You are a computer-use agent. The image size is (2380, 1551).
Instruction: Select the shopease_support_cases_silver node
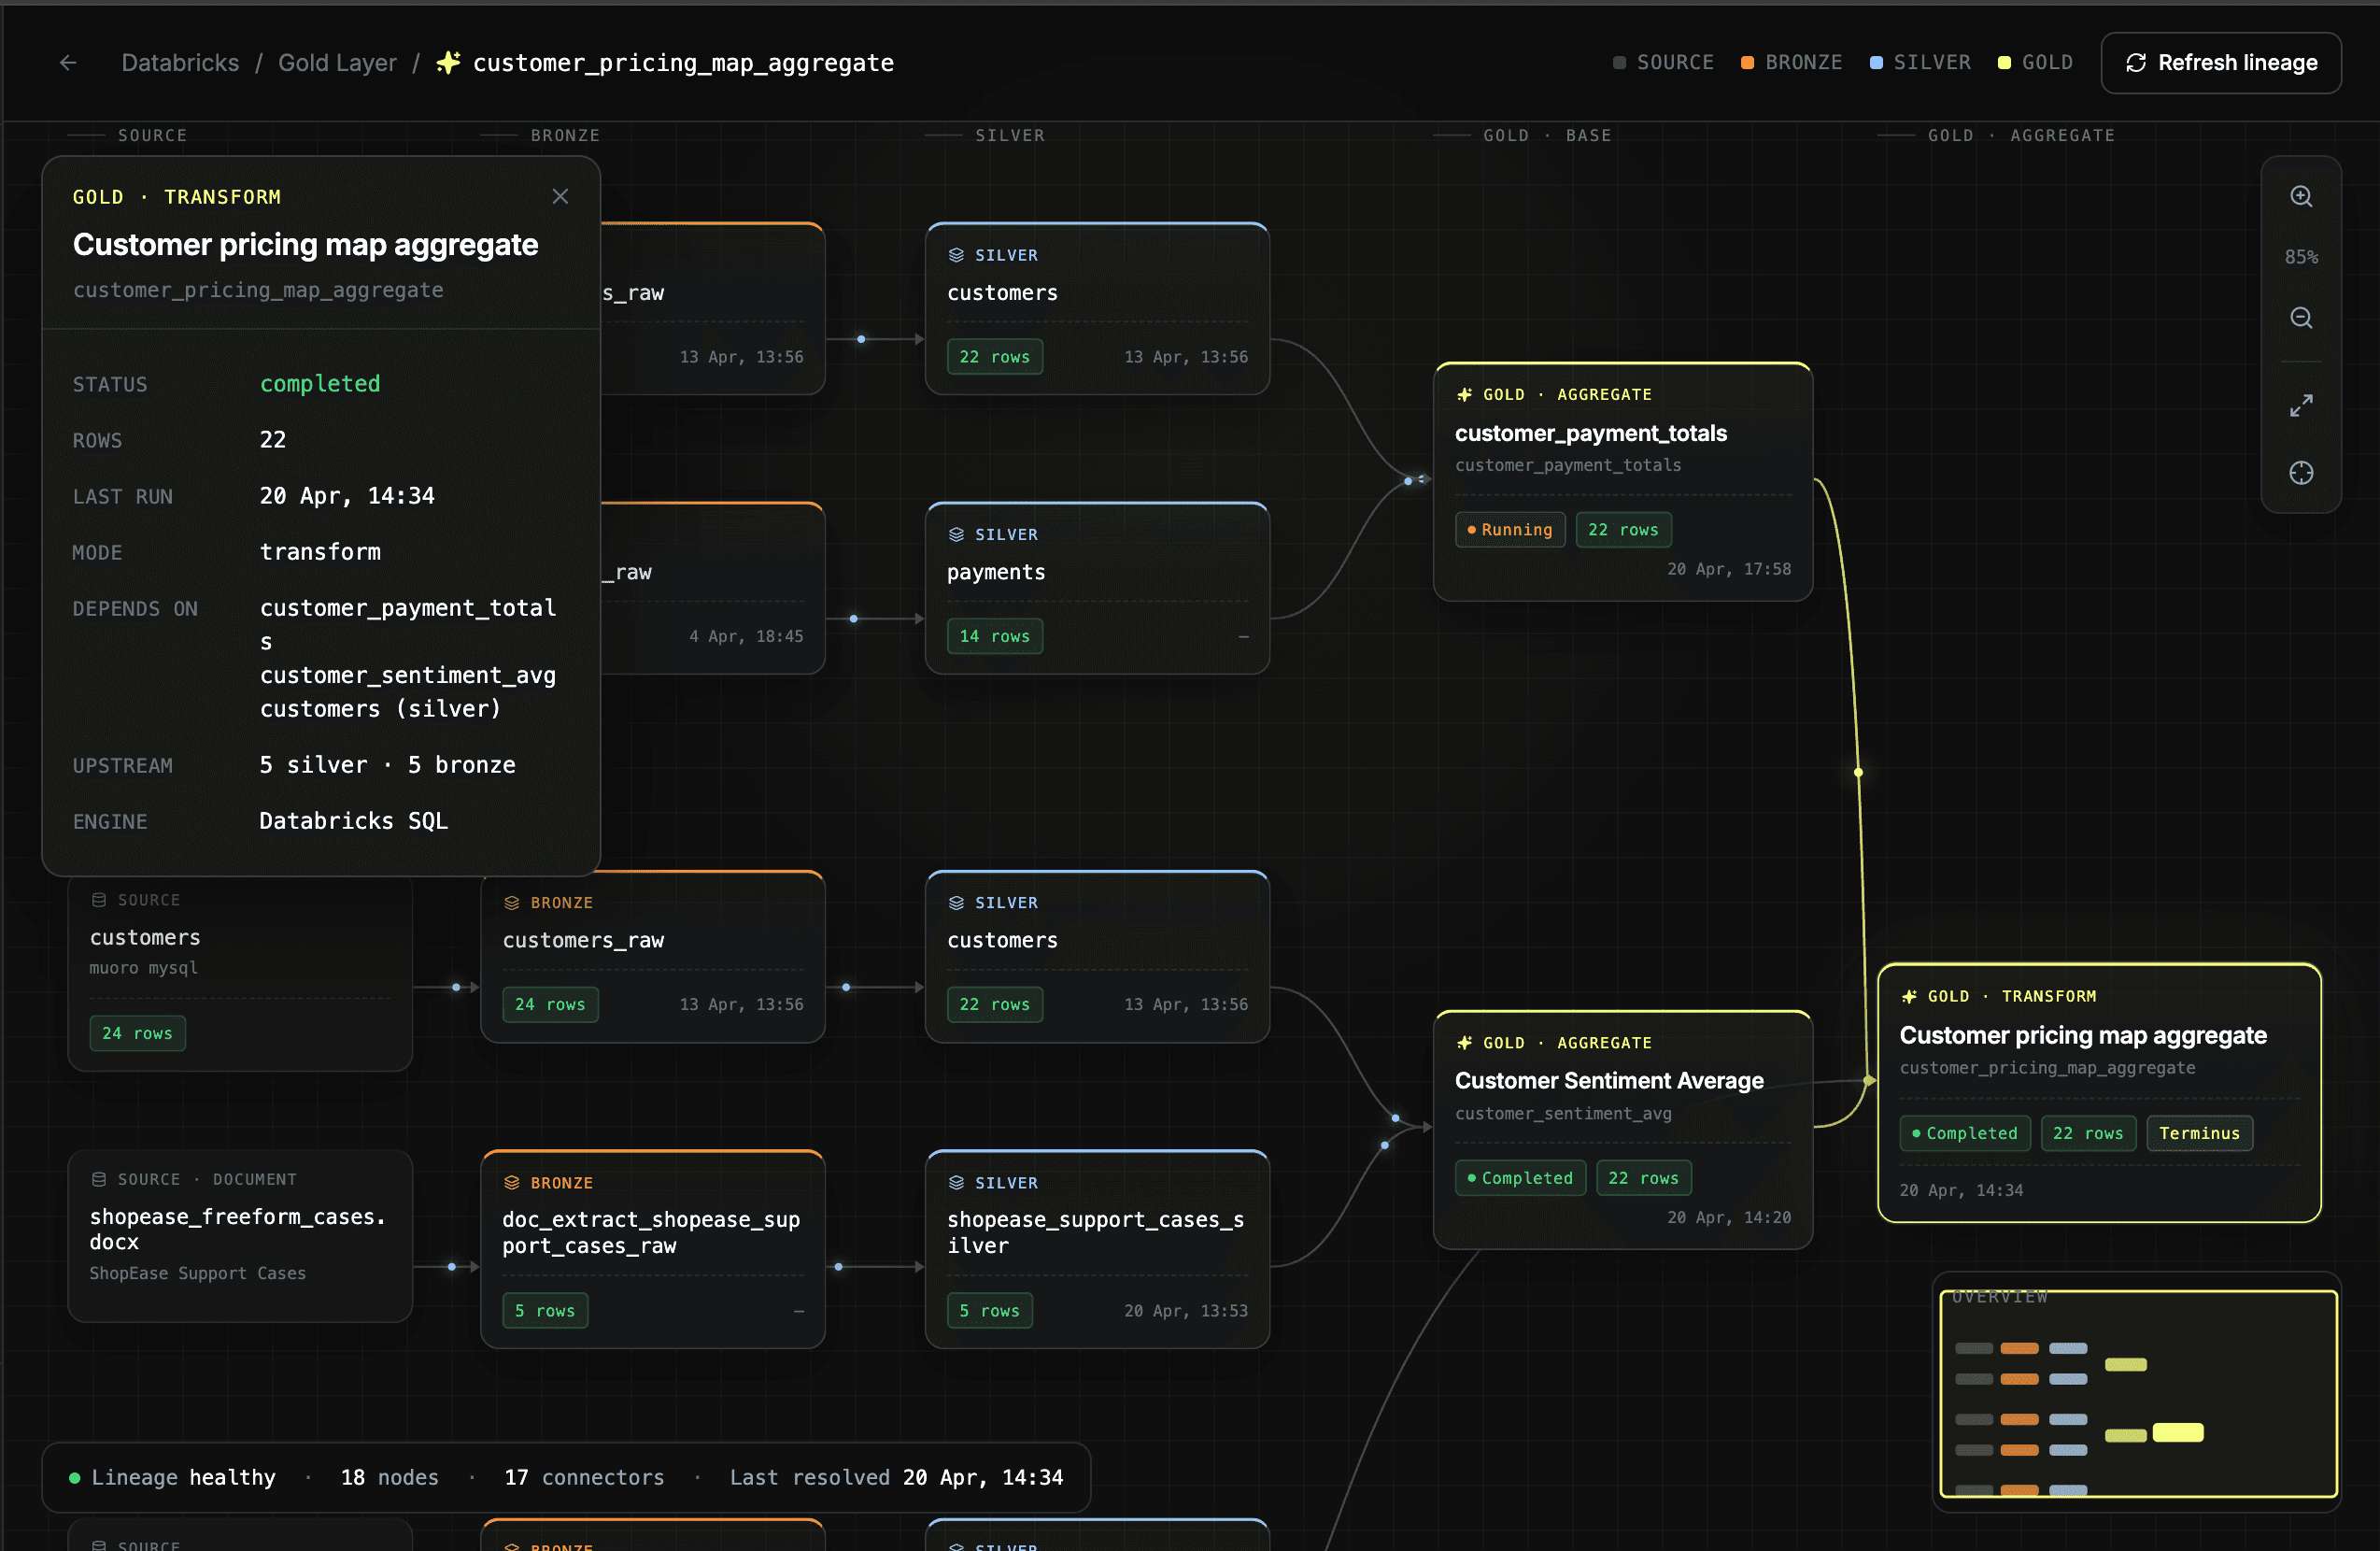[1097, 1249]
